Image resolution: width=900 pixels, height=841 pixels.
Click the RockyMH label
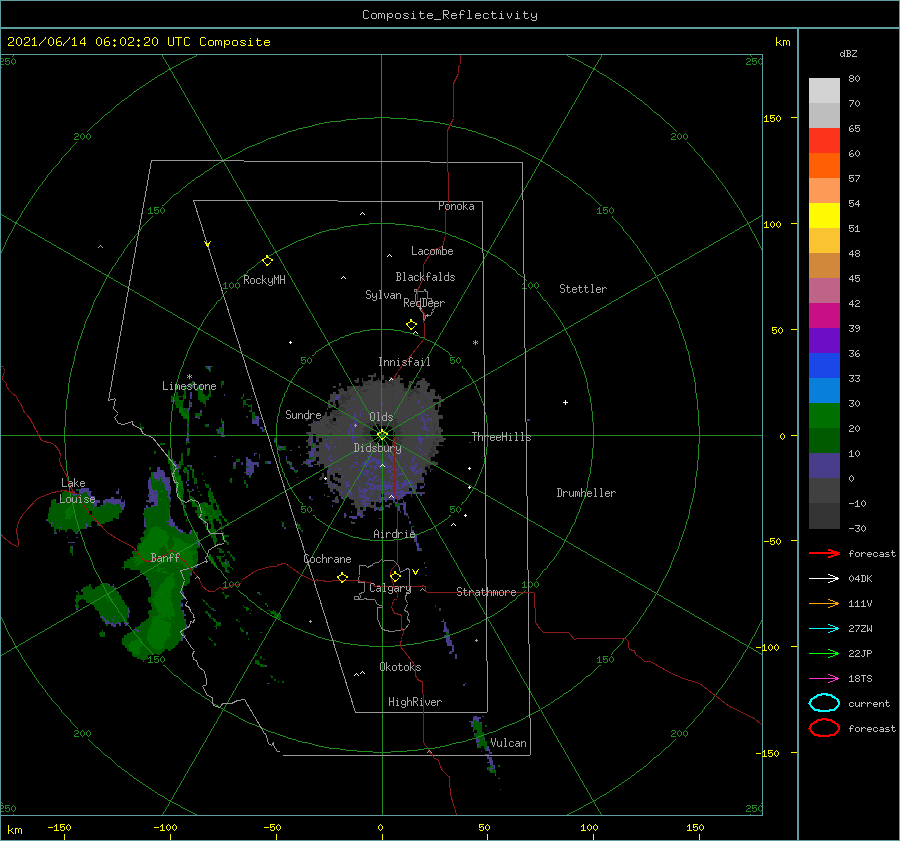coord(264,280)
